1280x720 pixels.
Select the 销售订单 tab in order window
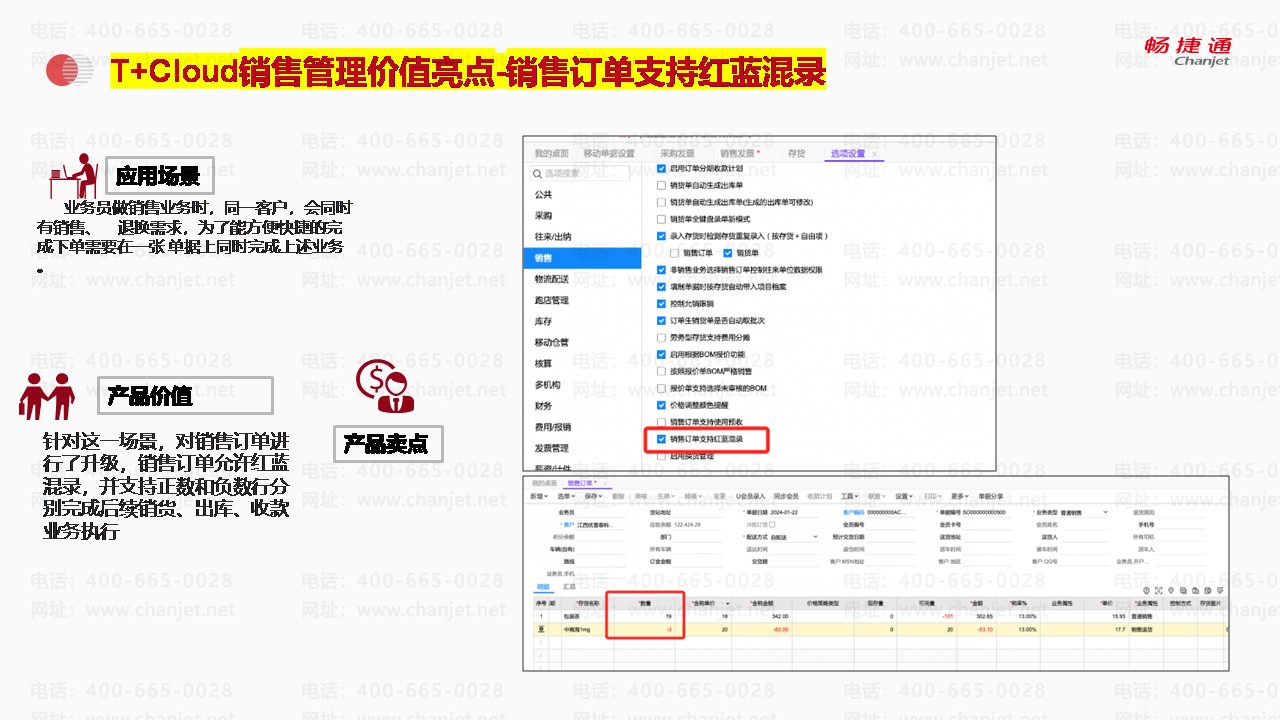(586, 484)
